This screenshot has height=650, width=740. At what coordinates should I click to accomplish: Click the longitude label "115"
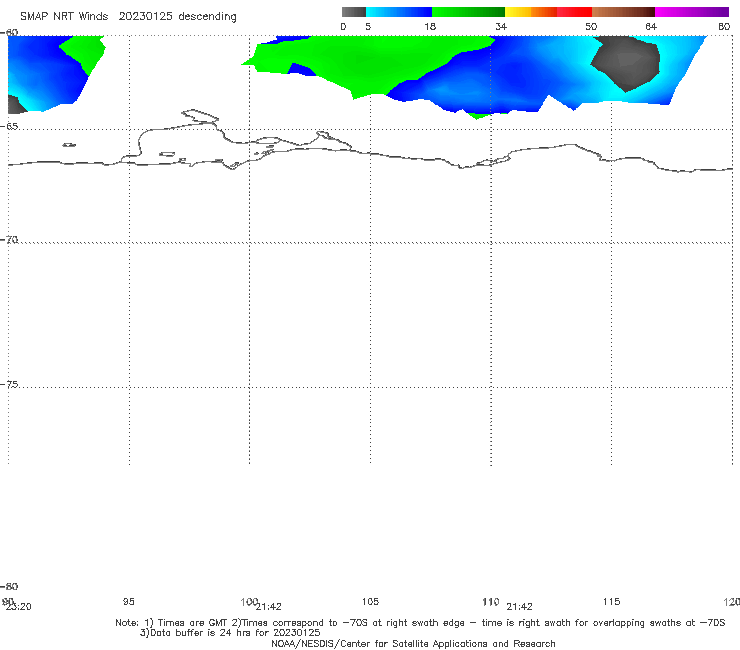click(x=612, y=601)
